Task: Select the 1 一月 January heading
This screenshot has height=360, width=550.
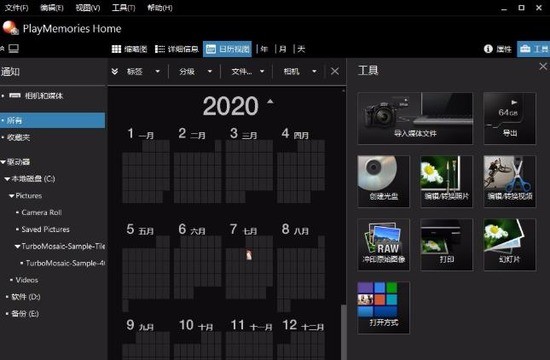Action: click(140, 134)
